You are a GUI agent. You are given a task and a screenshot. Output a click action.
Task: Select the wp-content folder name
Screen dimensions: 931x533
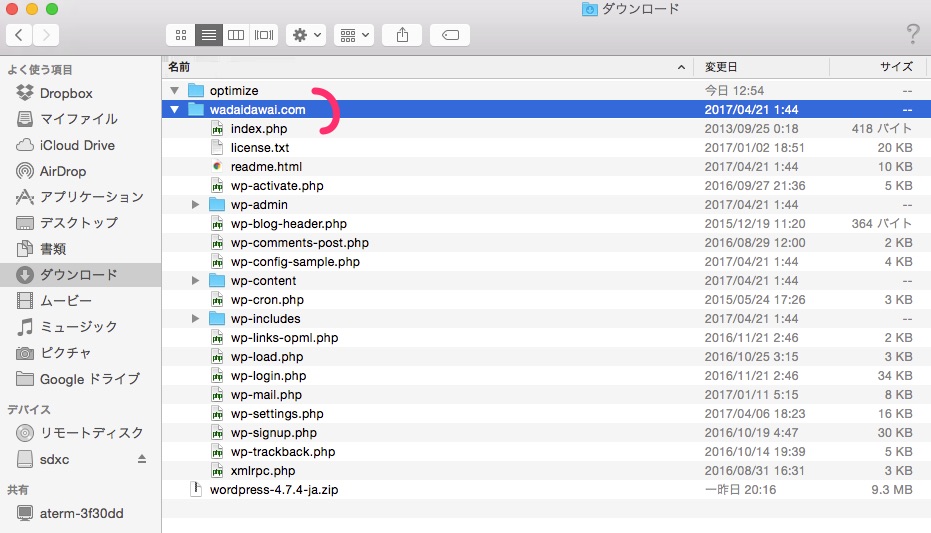pyautogui.click(x=264, y=281)
